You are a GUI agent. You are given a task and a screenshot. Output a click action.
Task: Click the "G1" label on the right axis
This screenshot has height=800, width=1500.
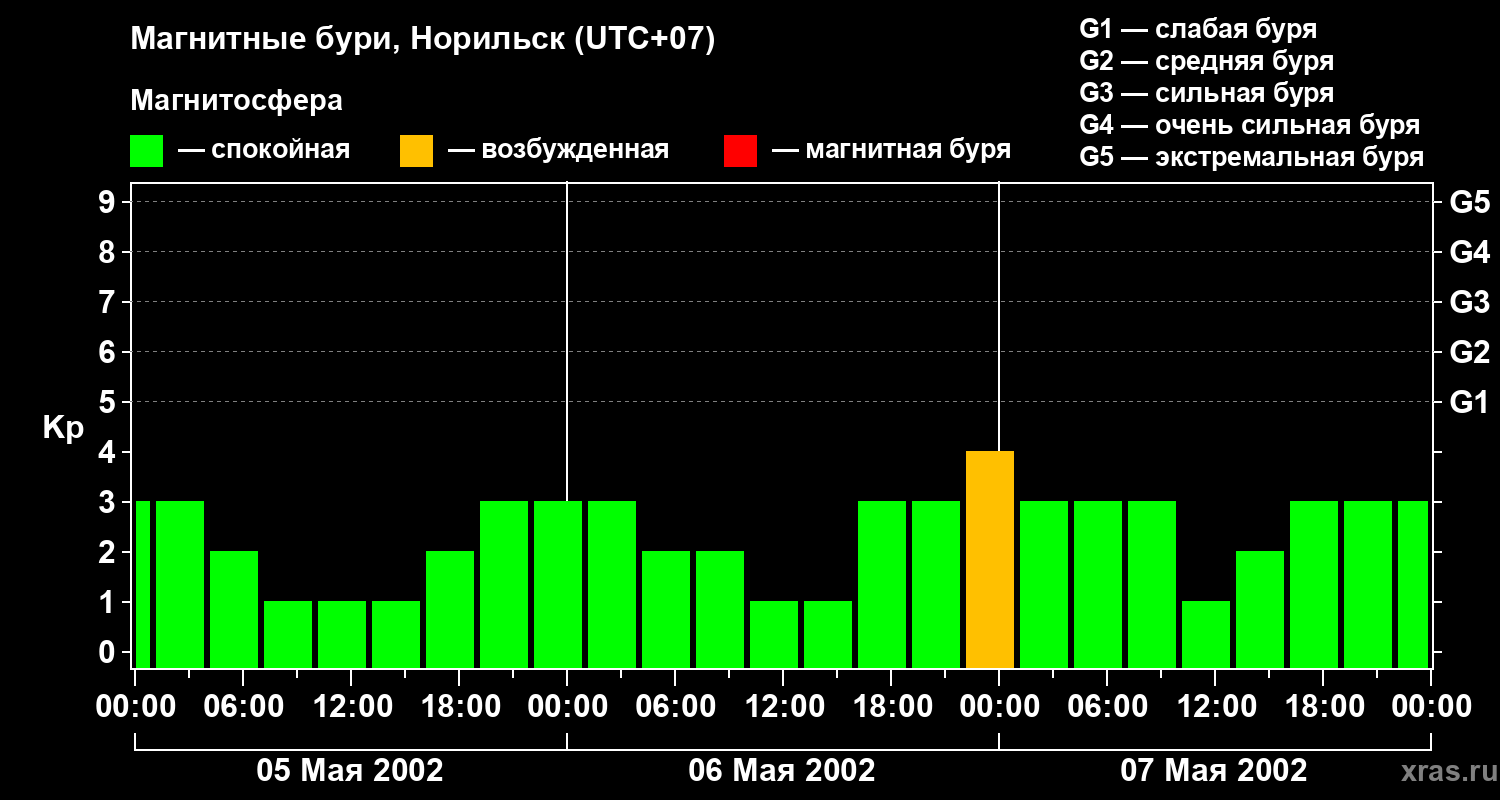click(x=1470, y=402)
